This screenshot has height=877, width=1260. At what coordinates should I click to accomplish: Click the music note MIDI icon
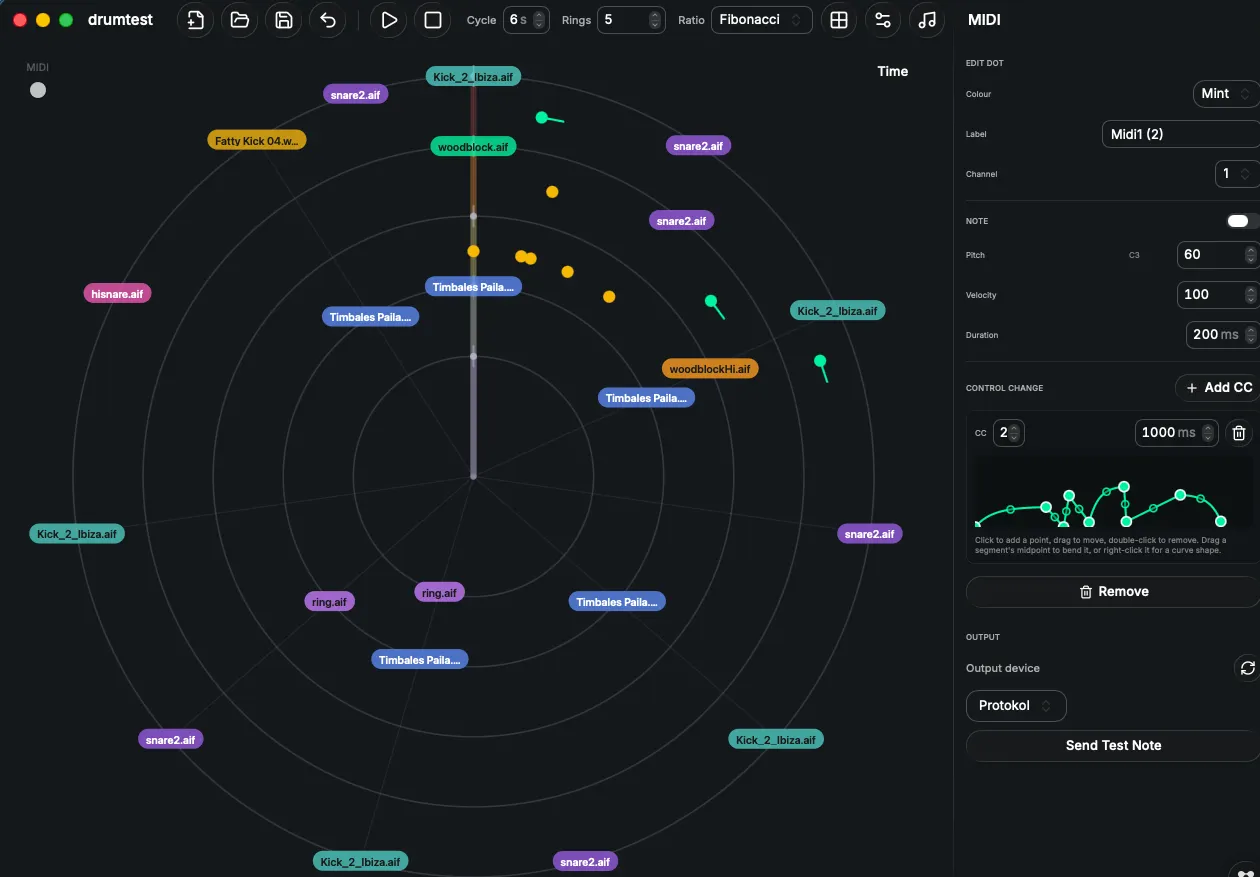tap(927, 20)
